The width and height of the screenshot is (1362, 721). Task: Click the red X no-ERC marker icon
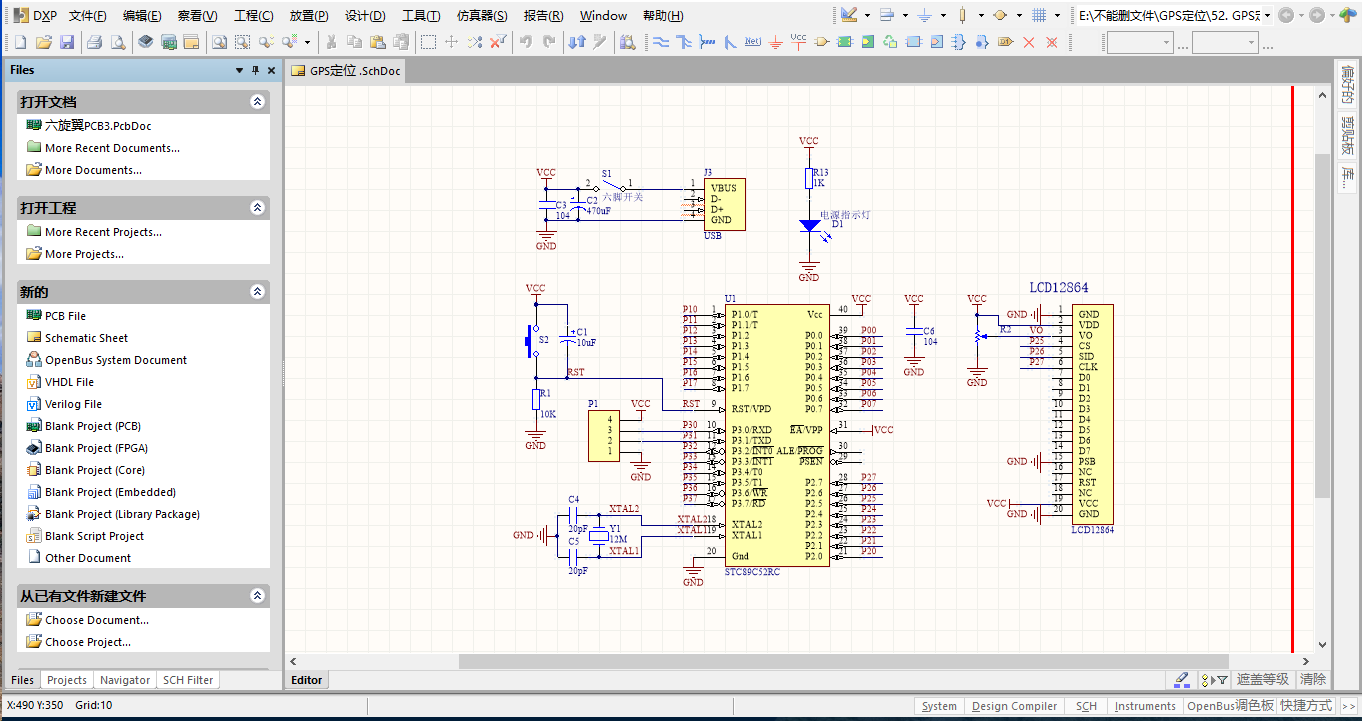tap(1028, 42)
